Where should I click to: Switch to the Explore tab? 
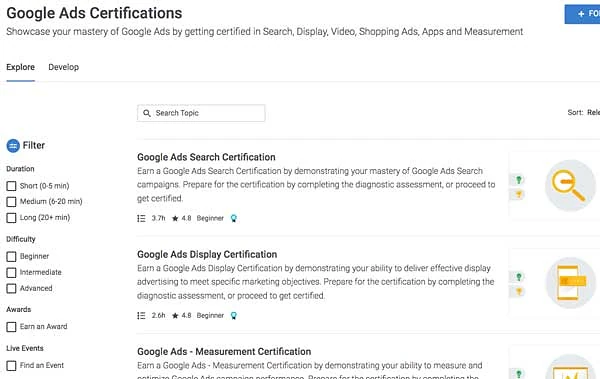click(x=21, y=67)
